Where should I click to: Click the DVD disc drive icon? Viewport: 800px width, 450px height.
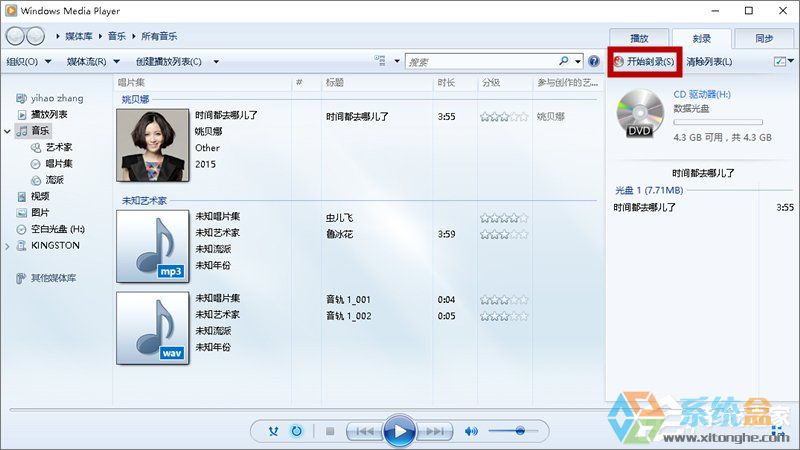pyautogui.click(x=640, y=113)
